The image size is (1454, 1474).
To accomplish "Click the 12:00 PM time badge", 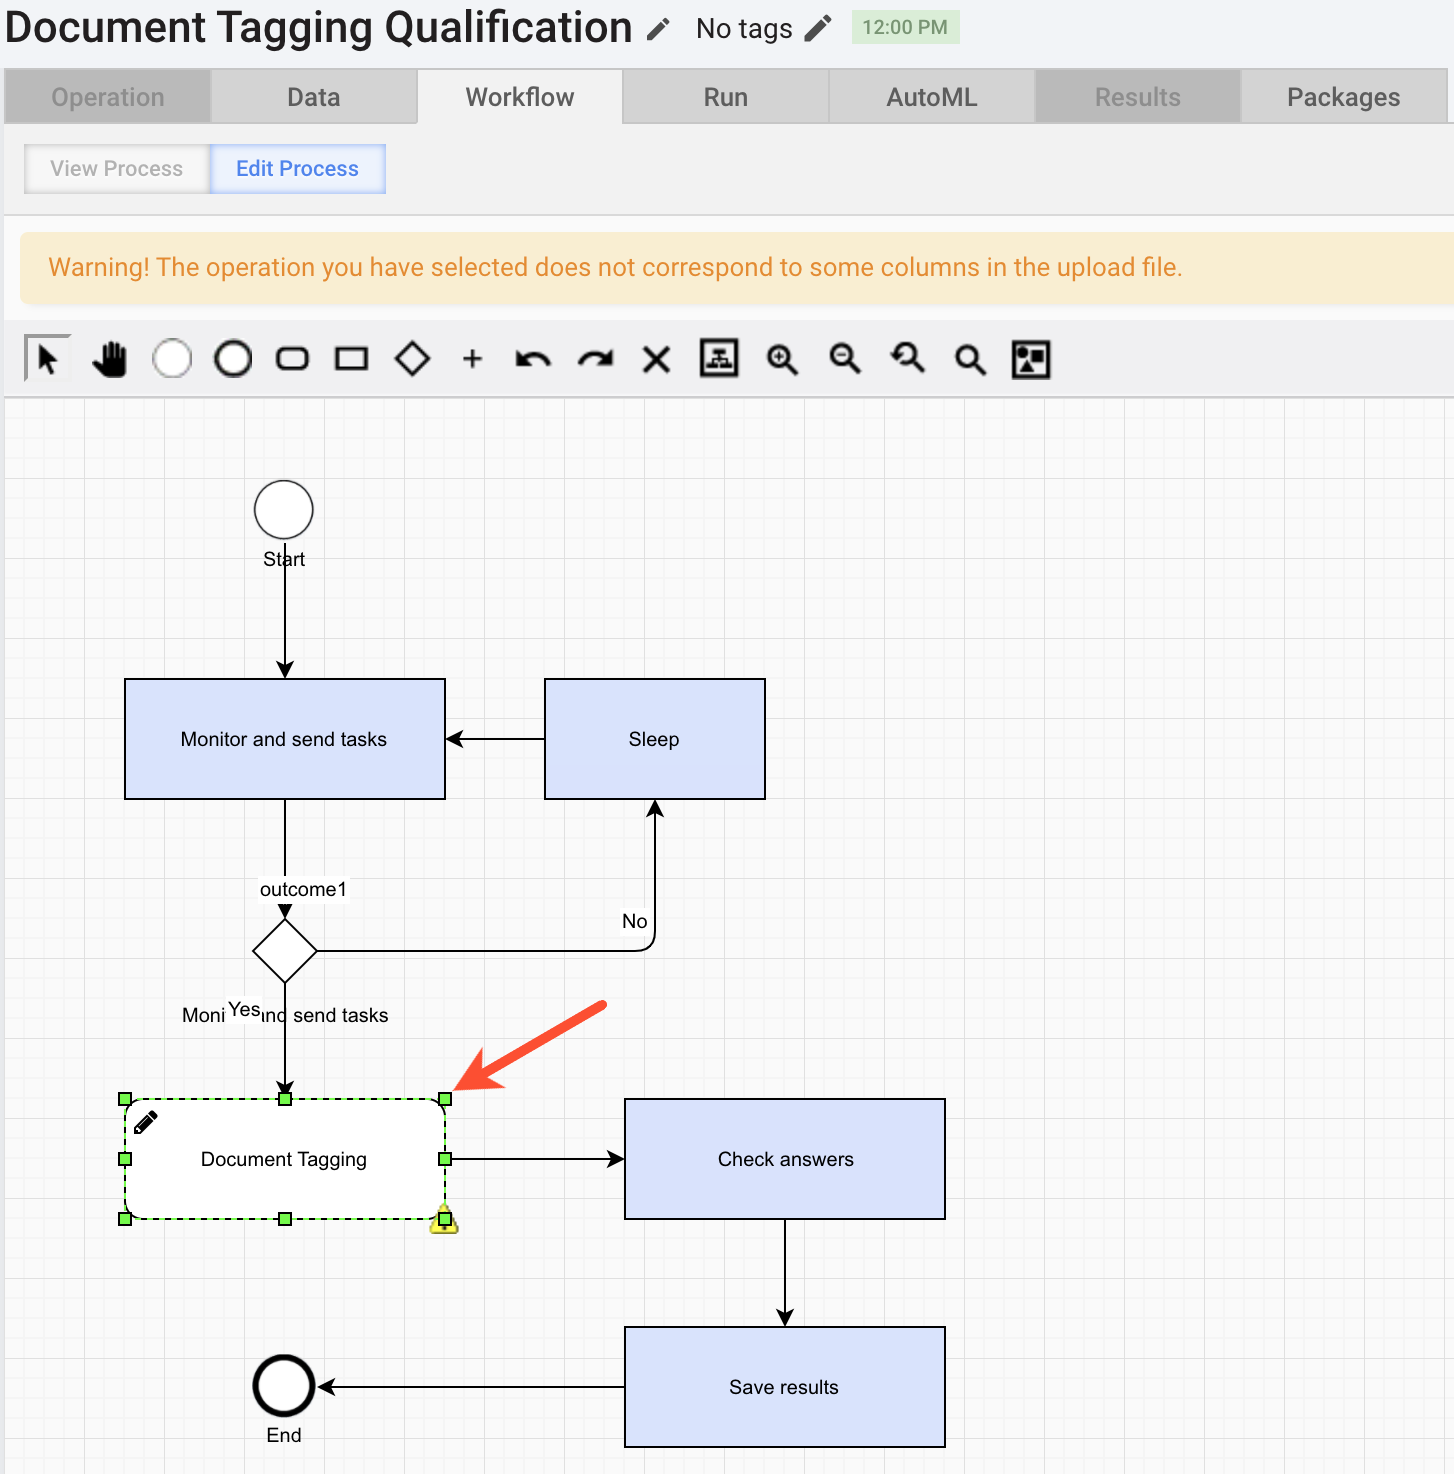I will tap(905, 27).
